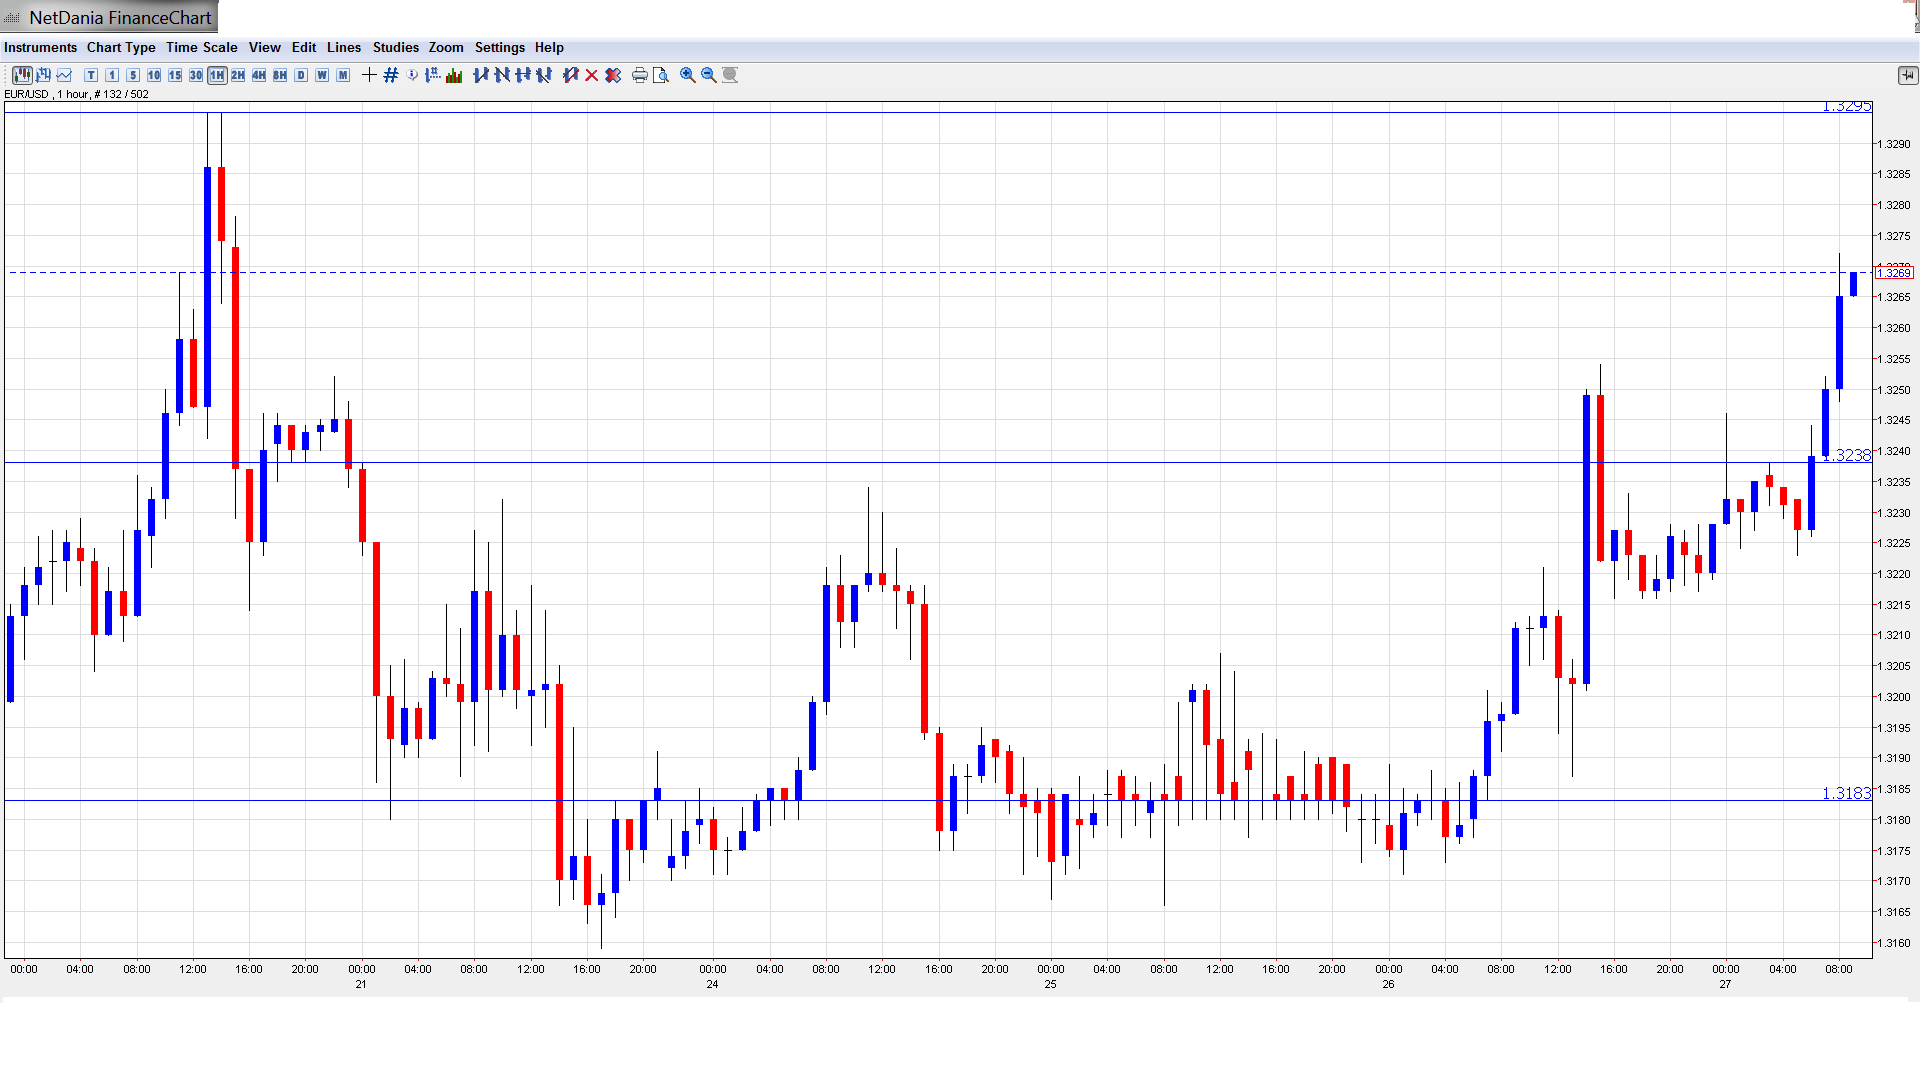Enable crosshair cursor tool

pos(369,75)
